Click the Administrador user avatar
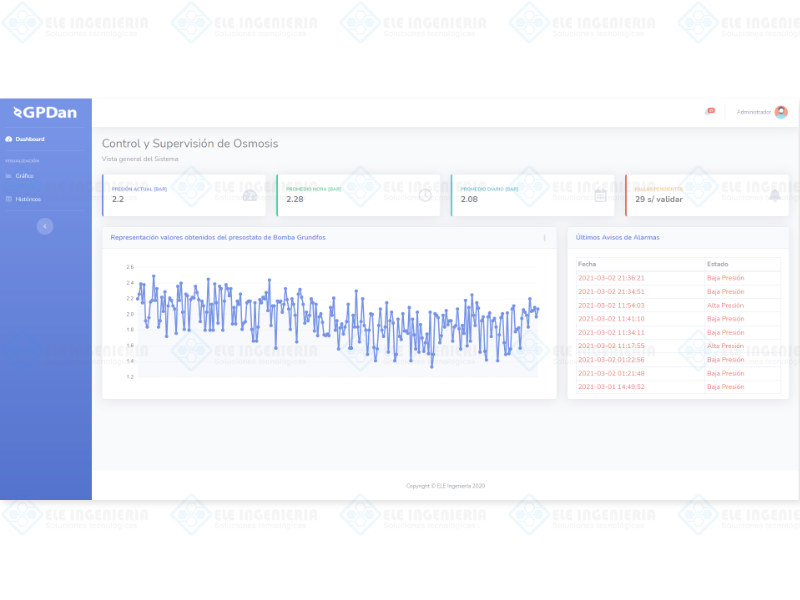This screenshot has height=600, width=800. pyautogui.click(x=781, y=112)
